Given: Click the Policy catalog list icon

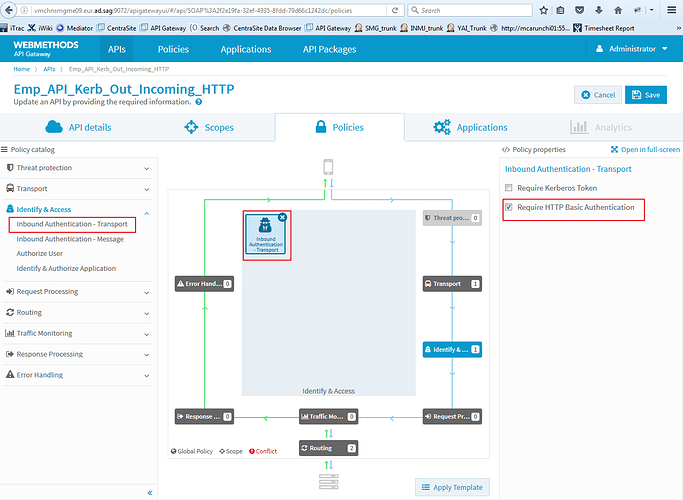Looking at the screenshot, I should tap(4, 149).
